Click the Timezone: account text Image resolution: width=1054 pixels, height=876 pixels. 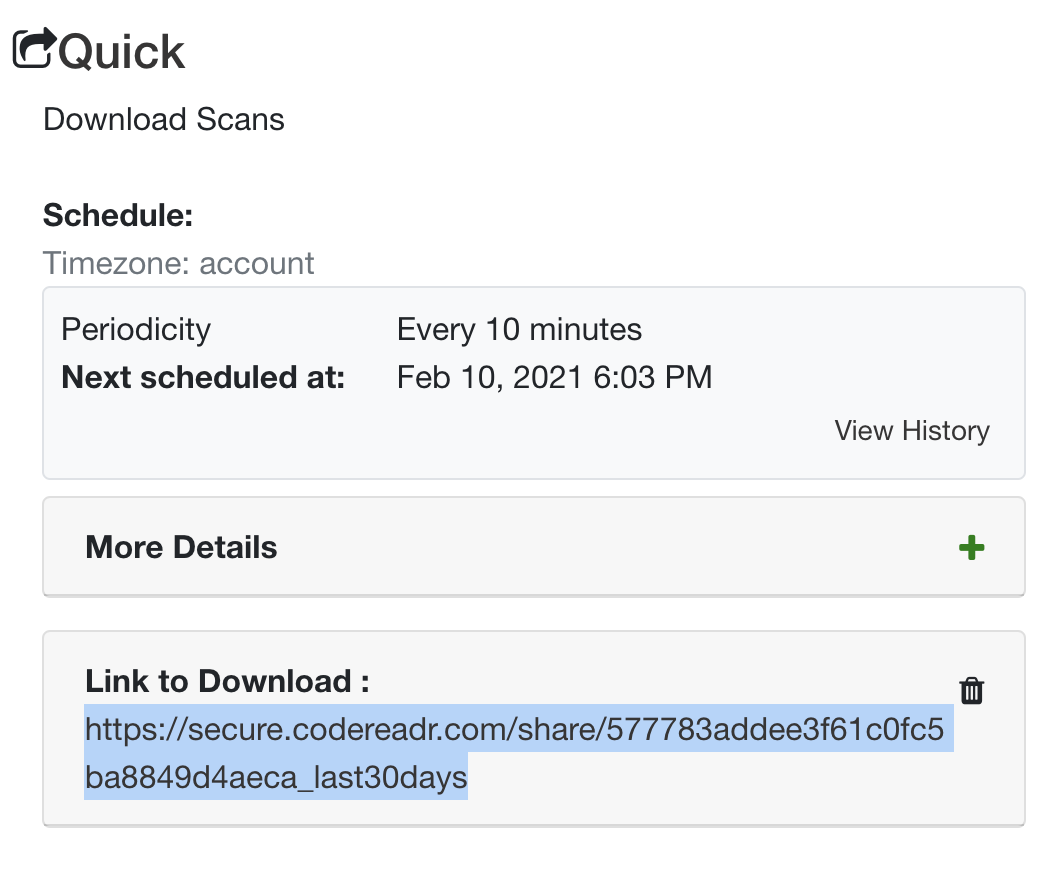(x=178, y=263)
